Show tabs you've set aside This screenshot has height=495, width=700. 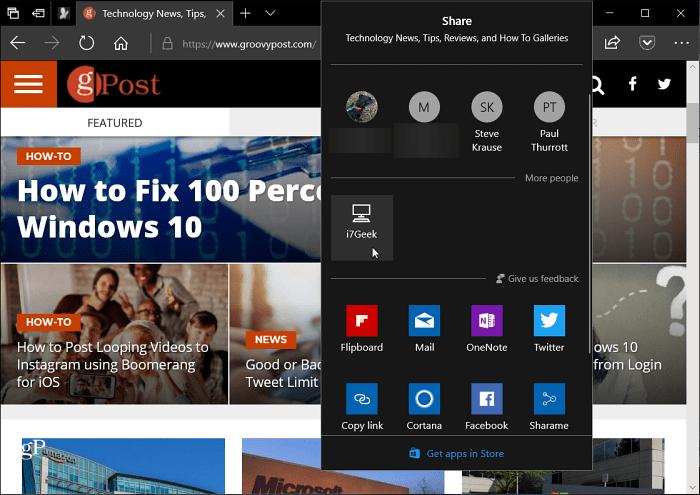[x=13, y=13]
